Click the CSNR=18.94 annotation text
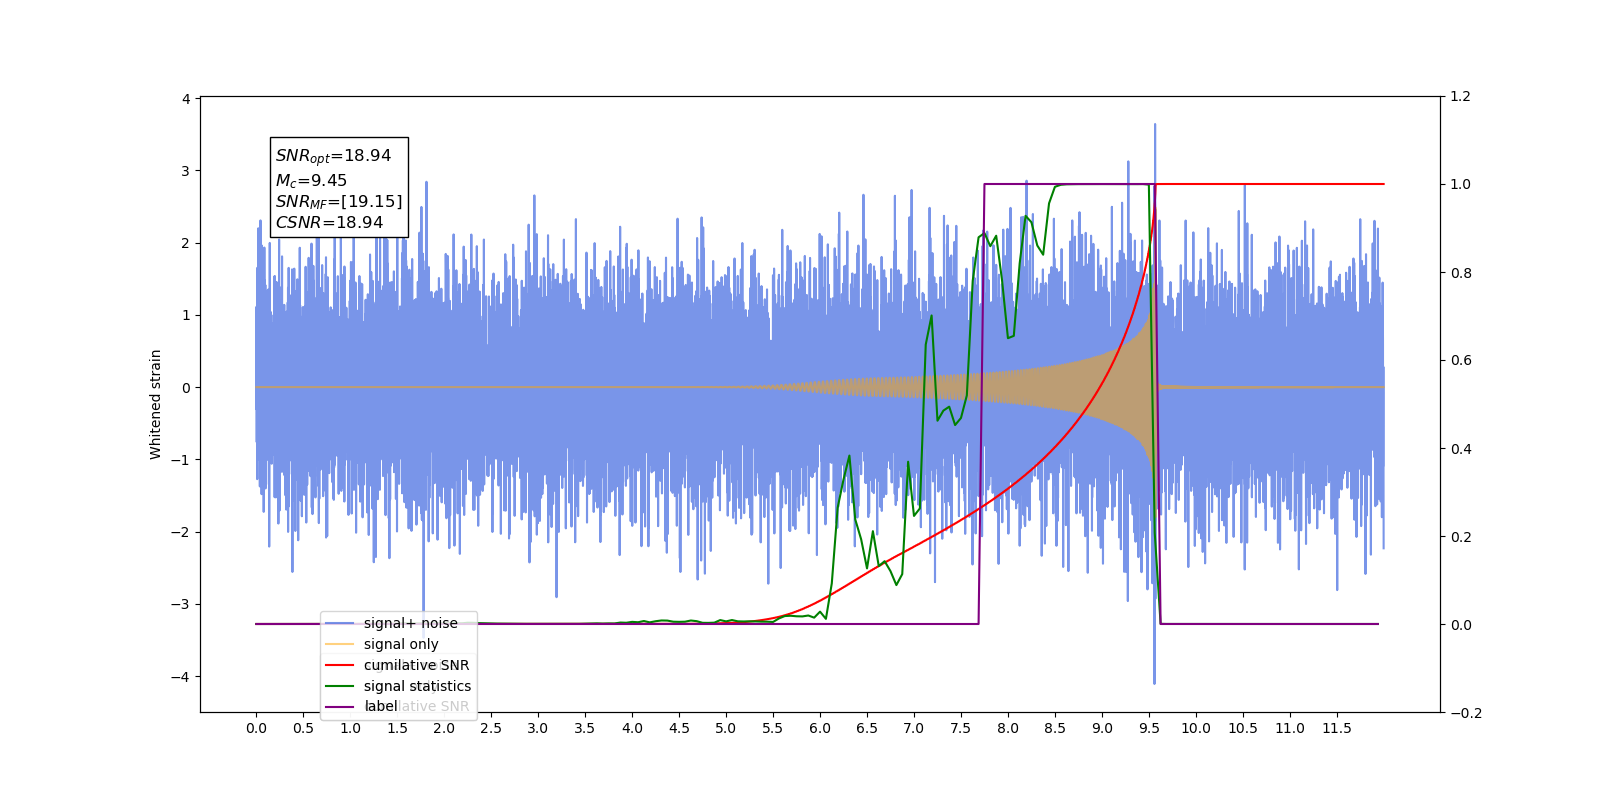This screenshot has width=1600, height=800. (330, 223)
